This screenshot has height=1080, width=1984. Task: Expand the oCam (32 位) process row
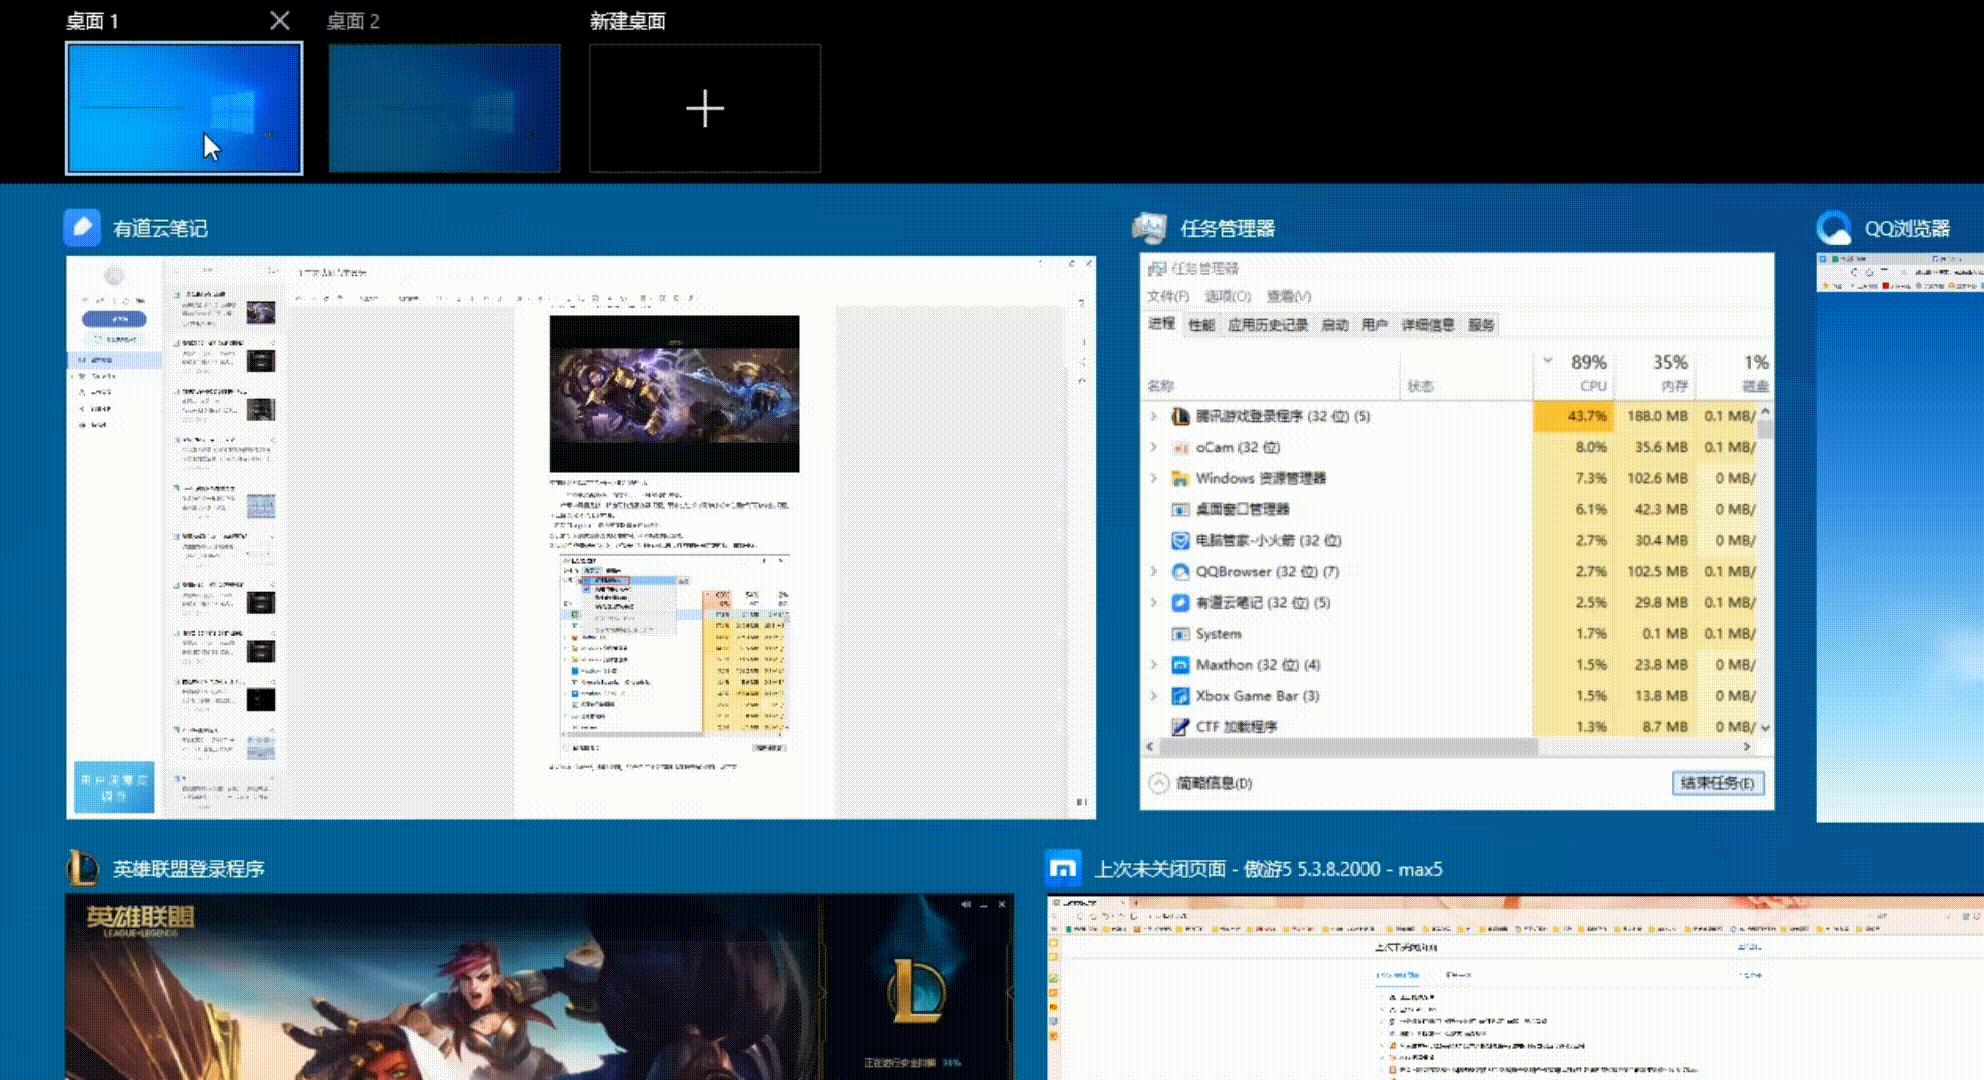click(x=1154, y=447)
